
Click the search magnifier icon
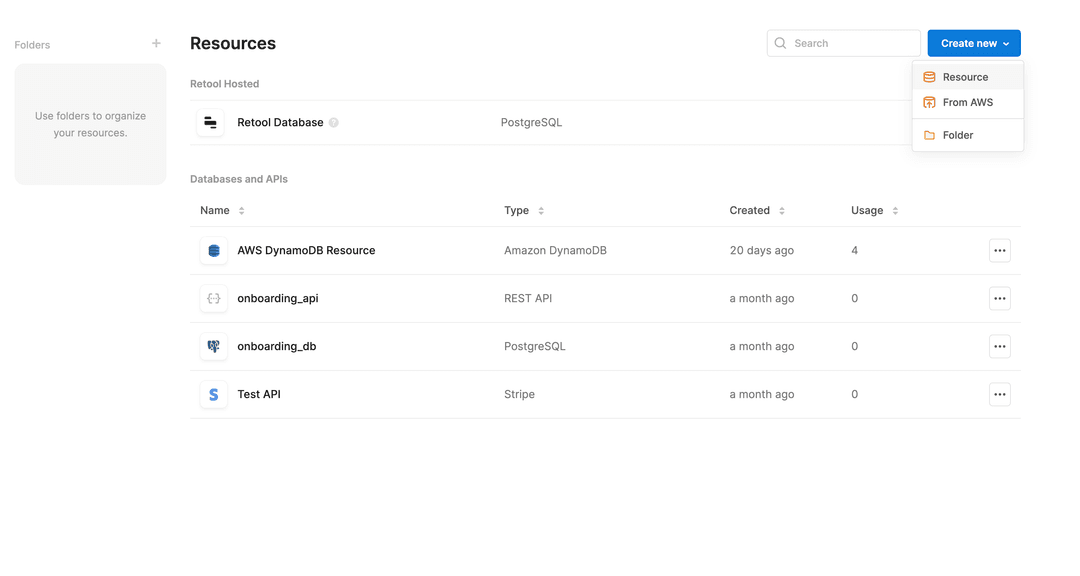[x=780, y=43]
